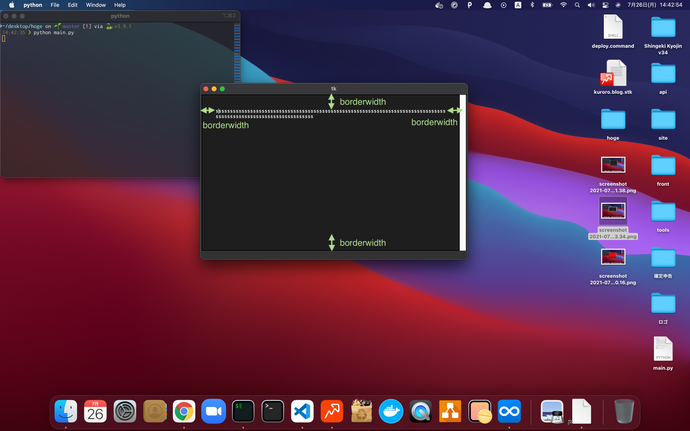Open the Terminal app icon in Dock

click(272, 411)
